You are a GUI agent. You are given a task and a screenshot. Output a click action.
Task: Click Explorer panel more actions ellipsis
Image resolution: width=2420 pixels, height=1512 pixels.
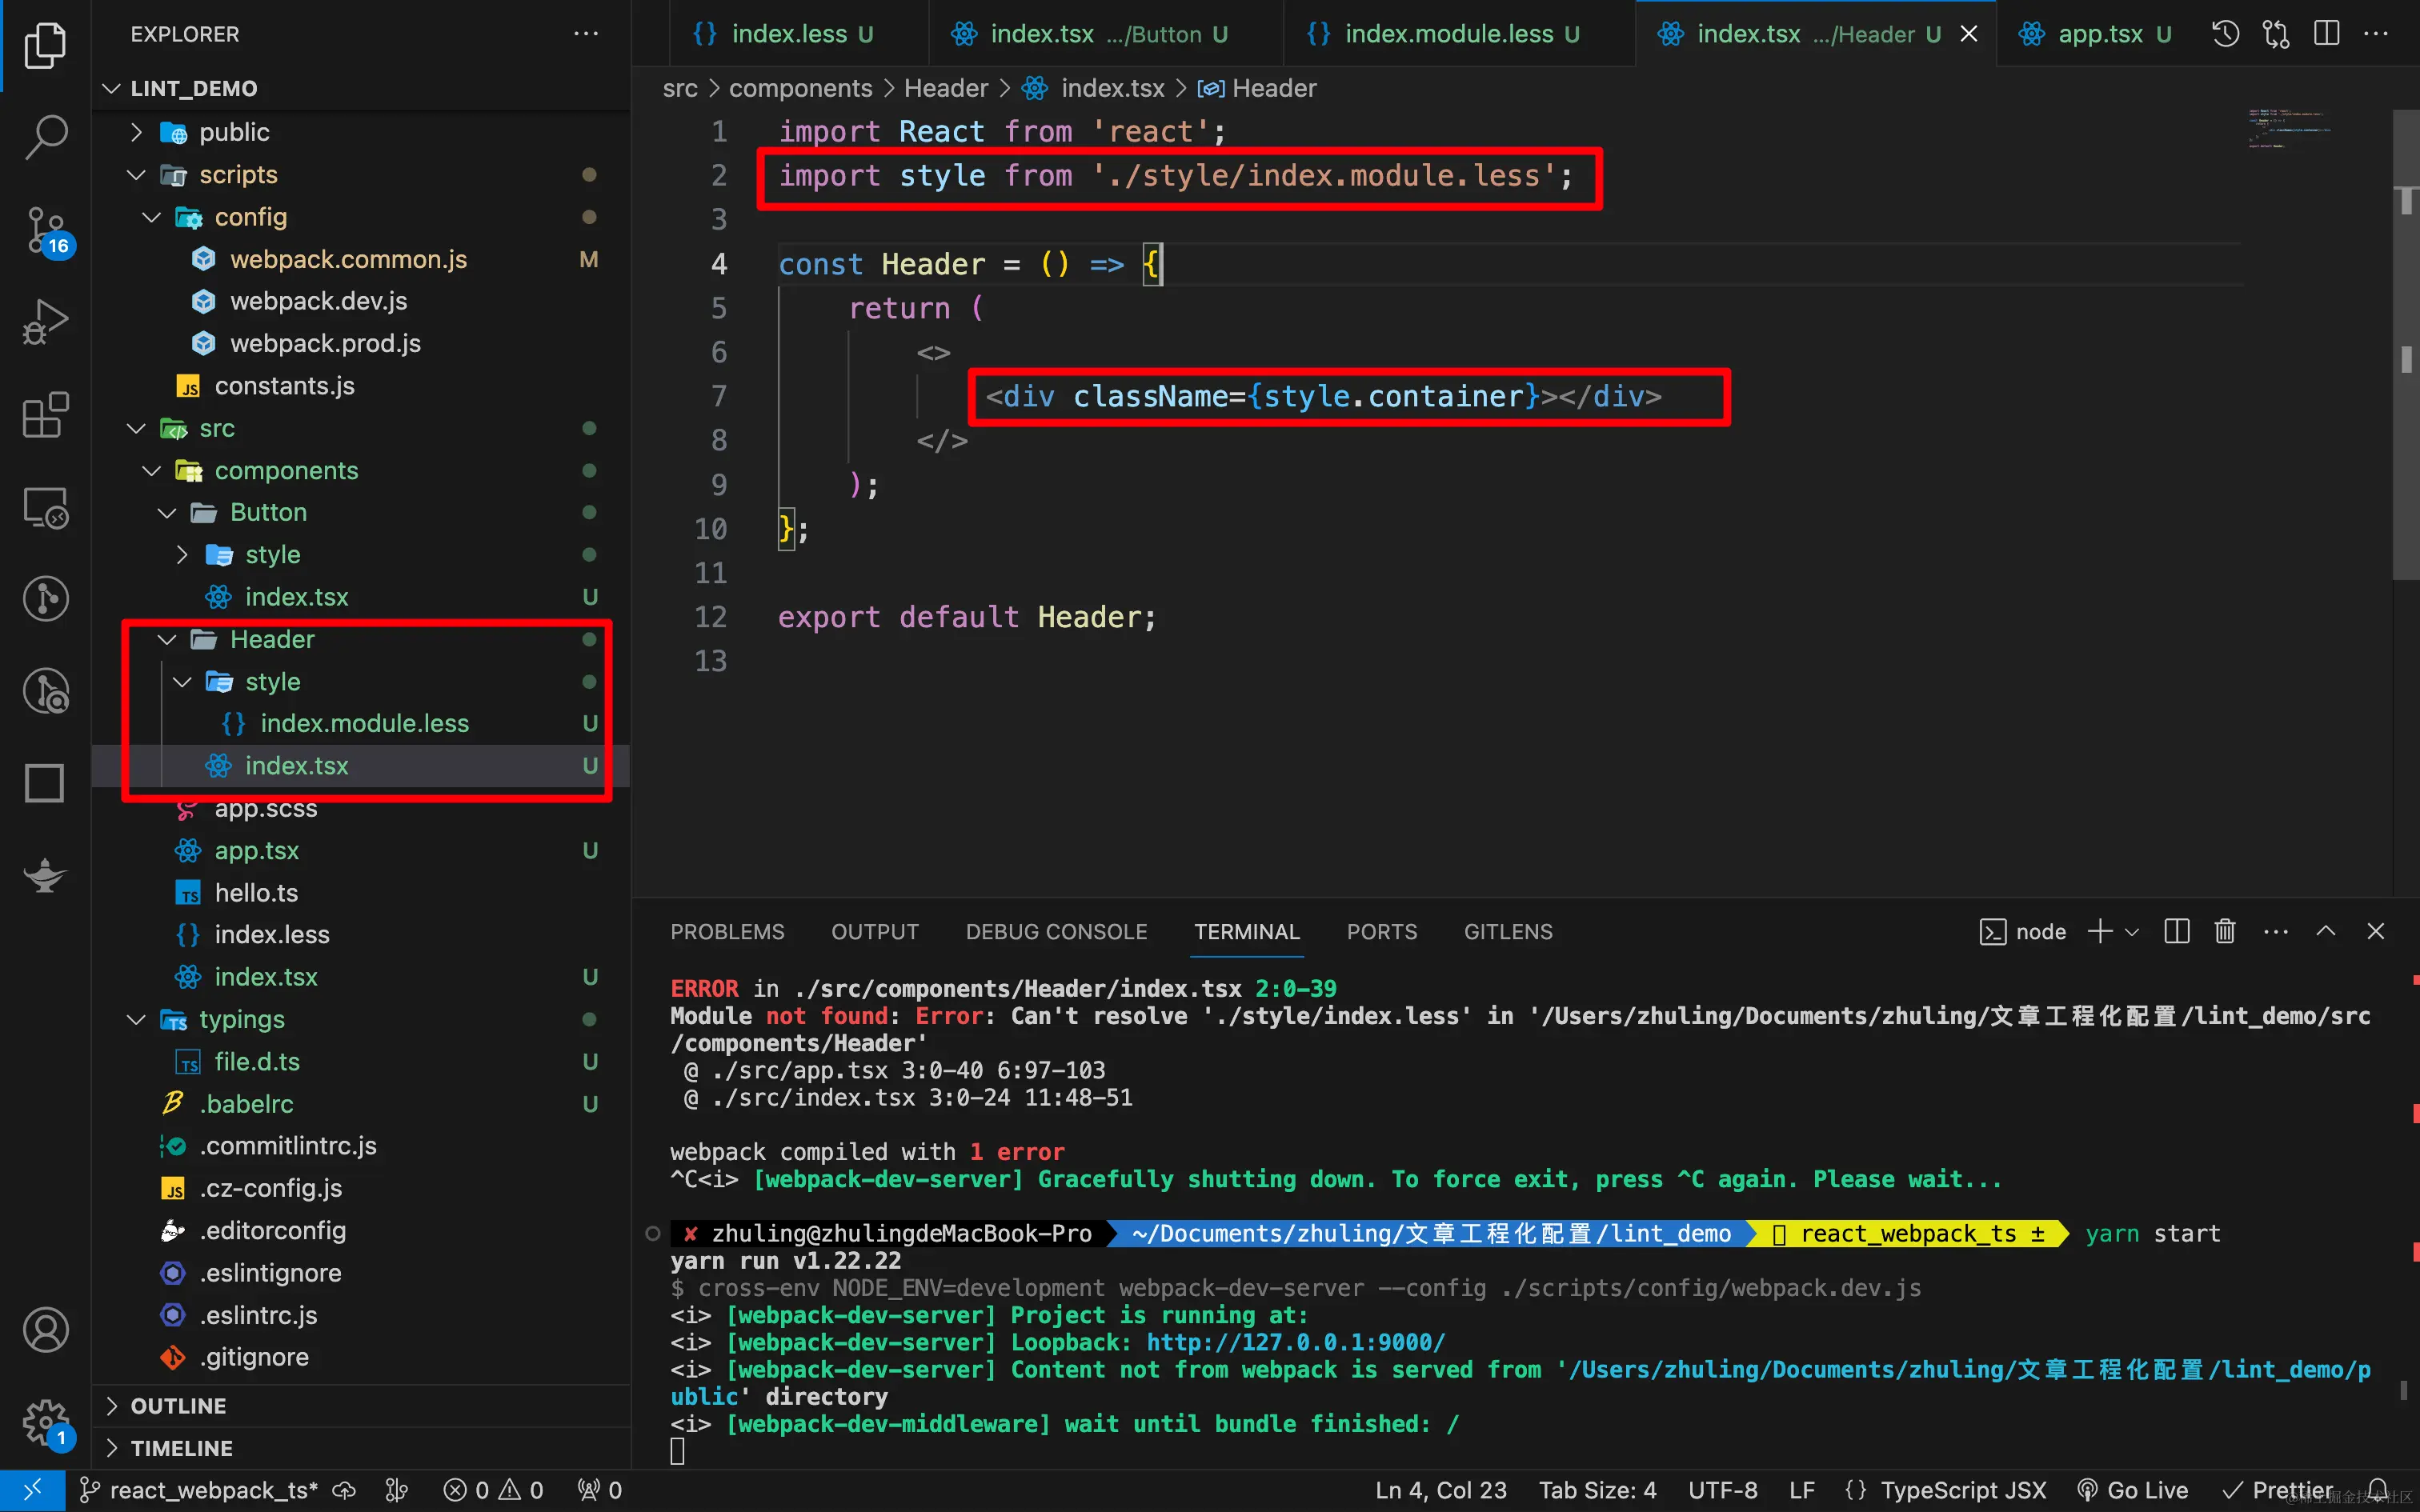click(586, 34)
